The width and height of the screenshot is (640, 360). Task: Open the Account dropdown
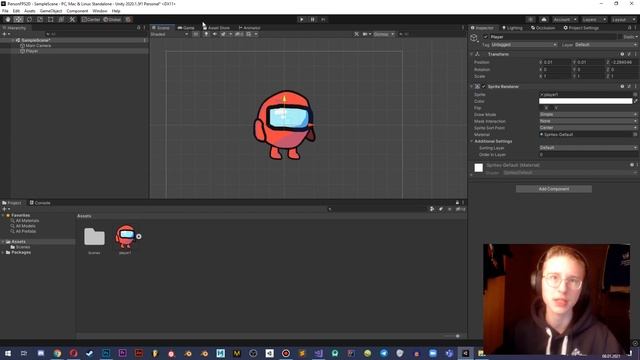point(565,20)
